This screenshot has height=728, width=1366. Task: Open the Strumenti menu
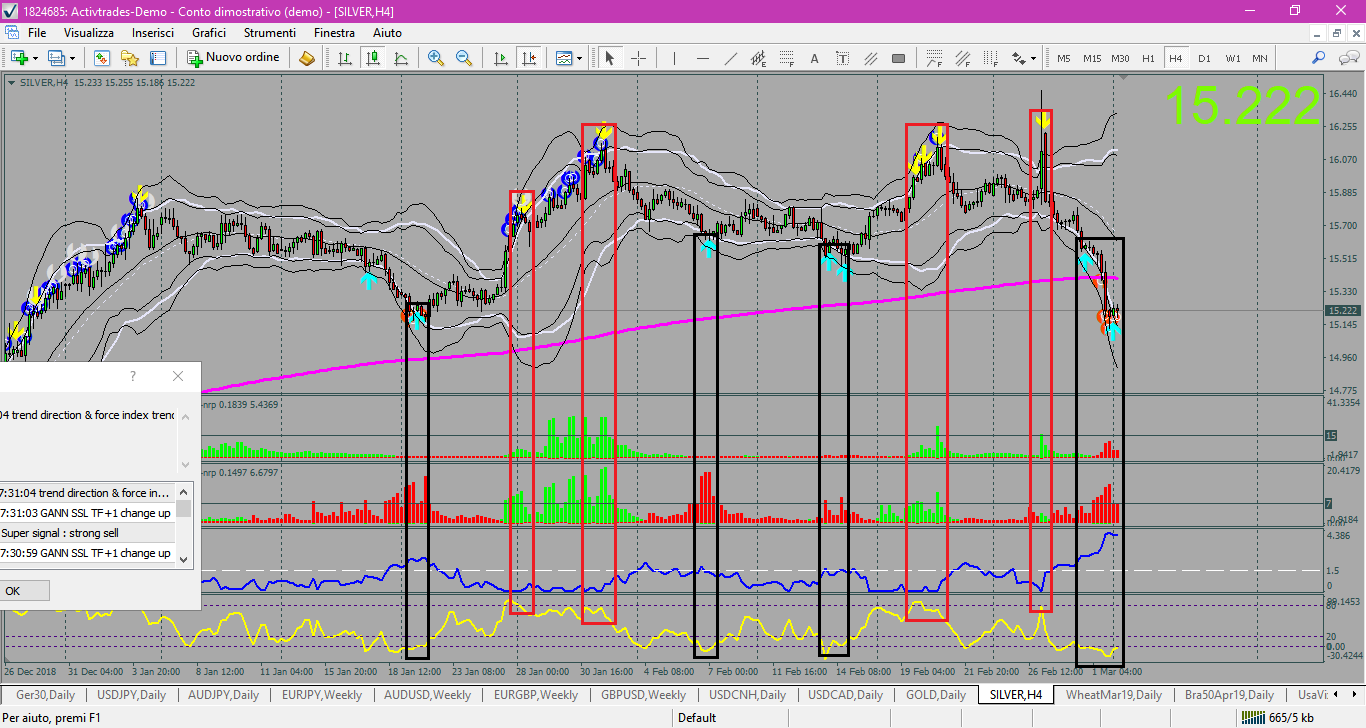click(269, 33)
